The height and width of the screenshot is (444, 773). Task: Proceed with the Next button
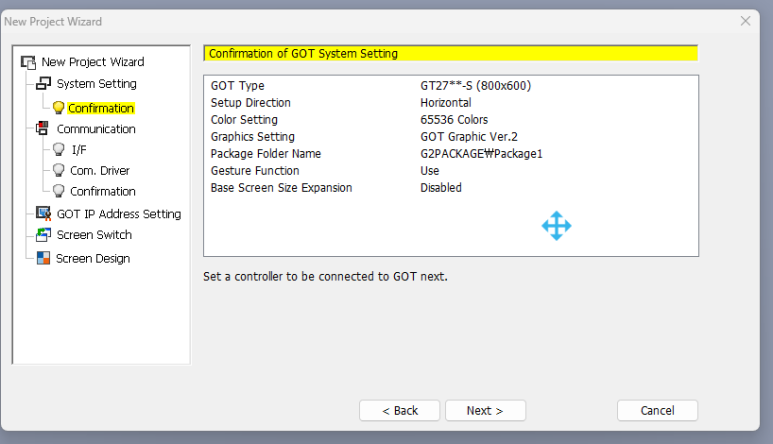pyautogui.click(x=486, y=410)
